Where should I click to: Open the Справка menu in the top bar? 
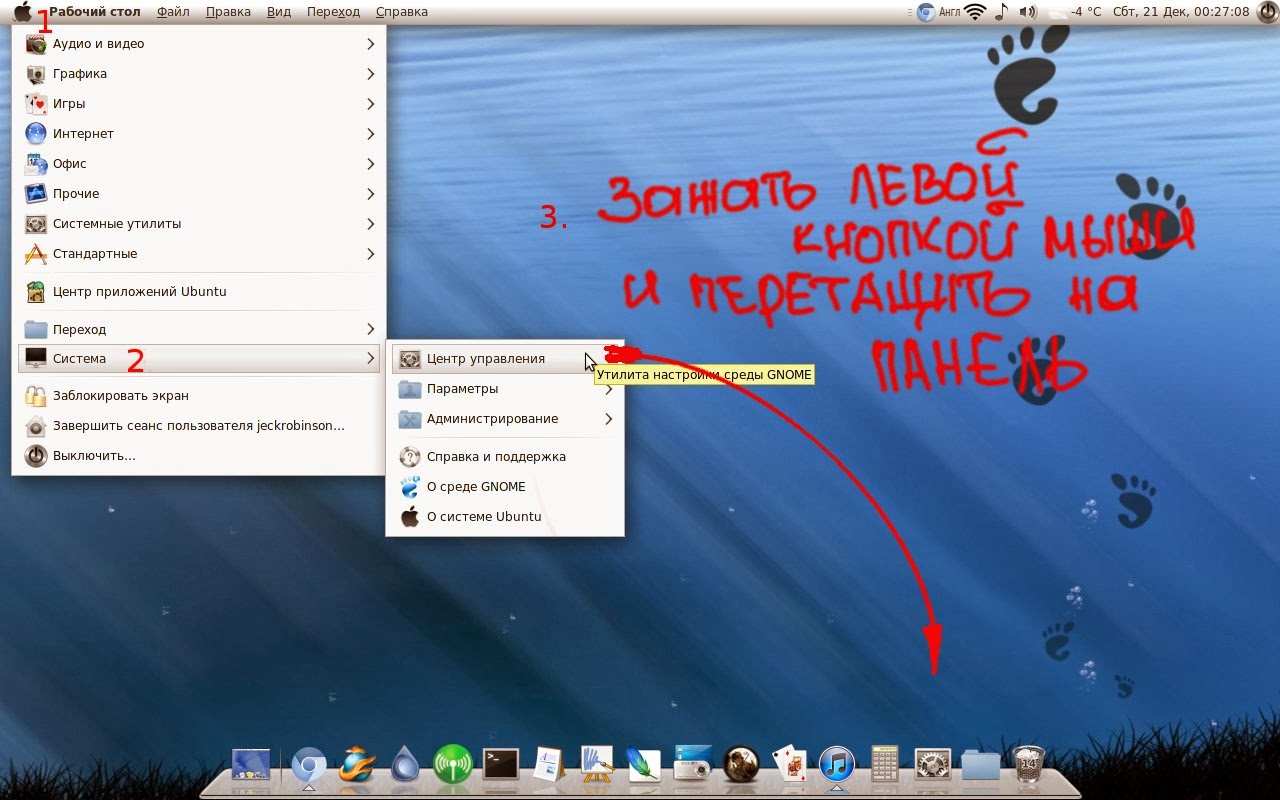pos(402,12)
